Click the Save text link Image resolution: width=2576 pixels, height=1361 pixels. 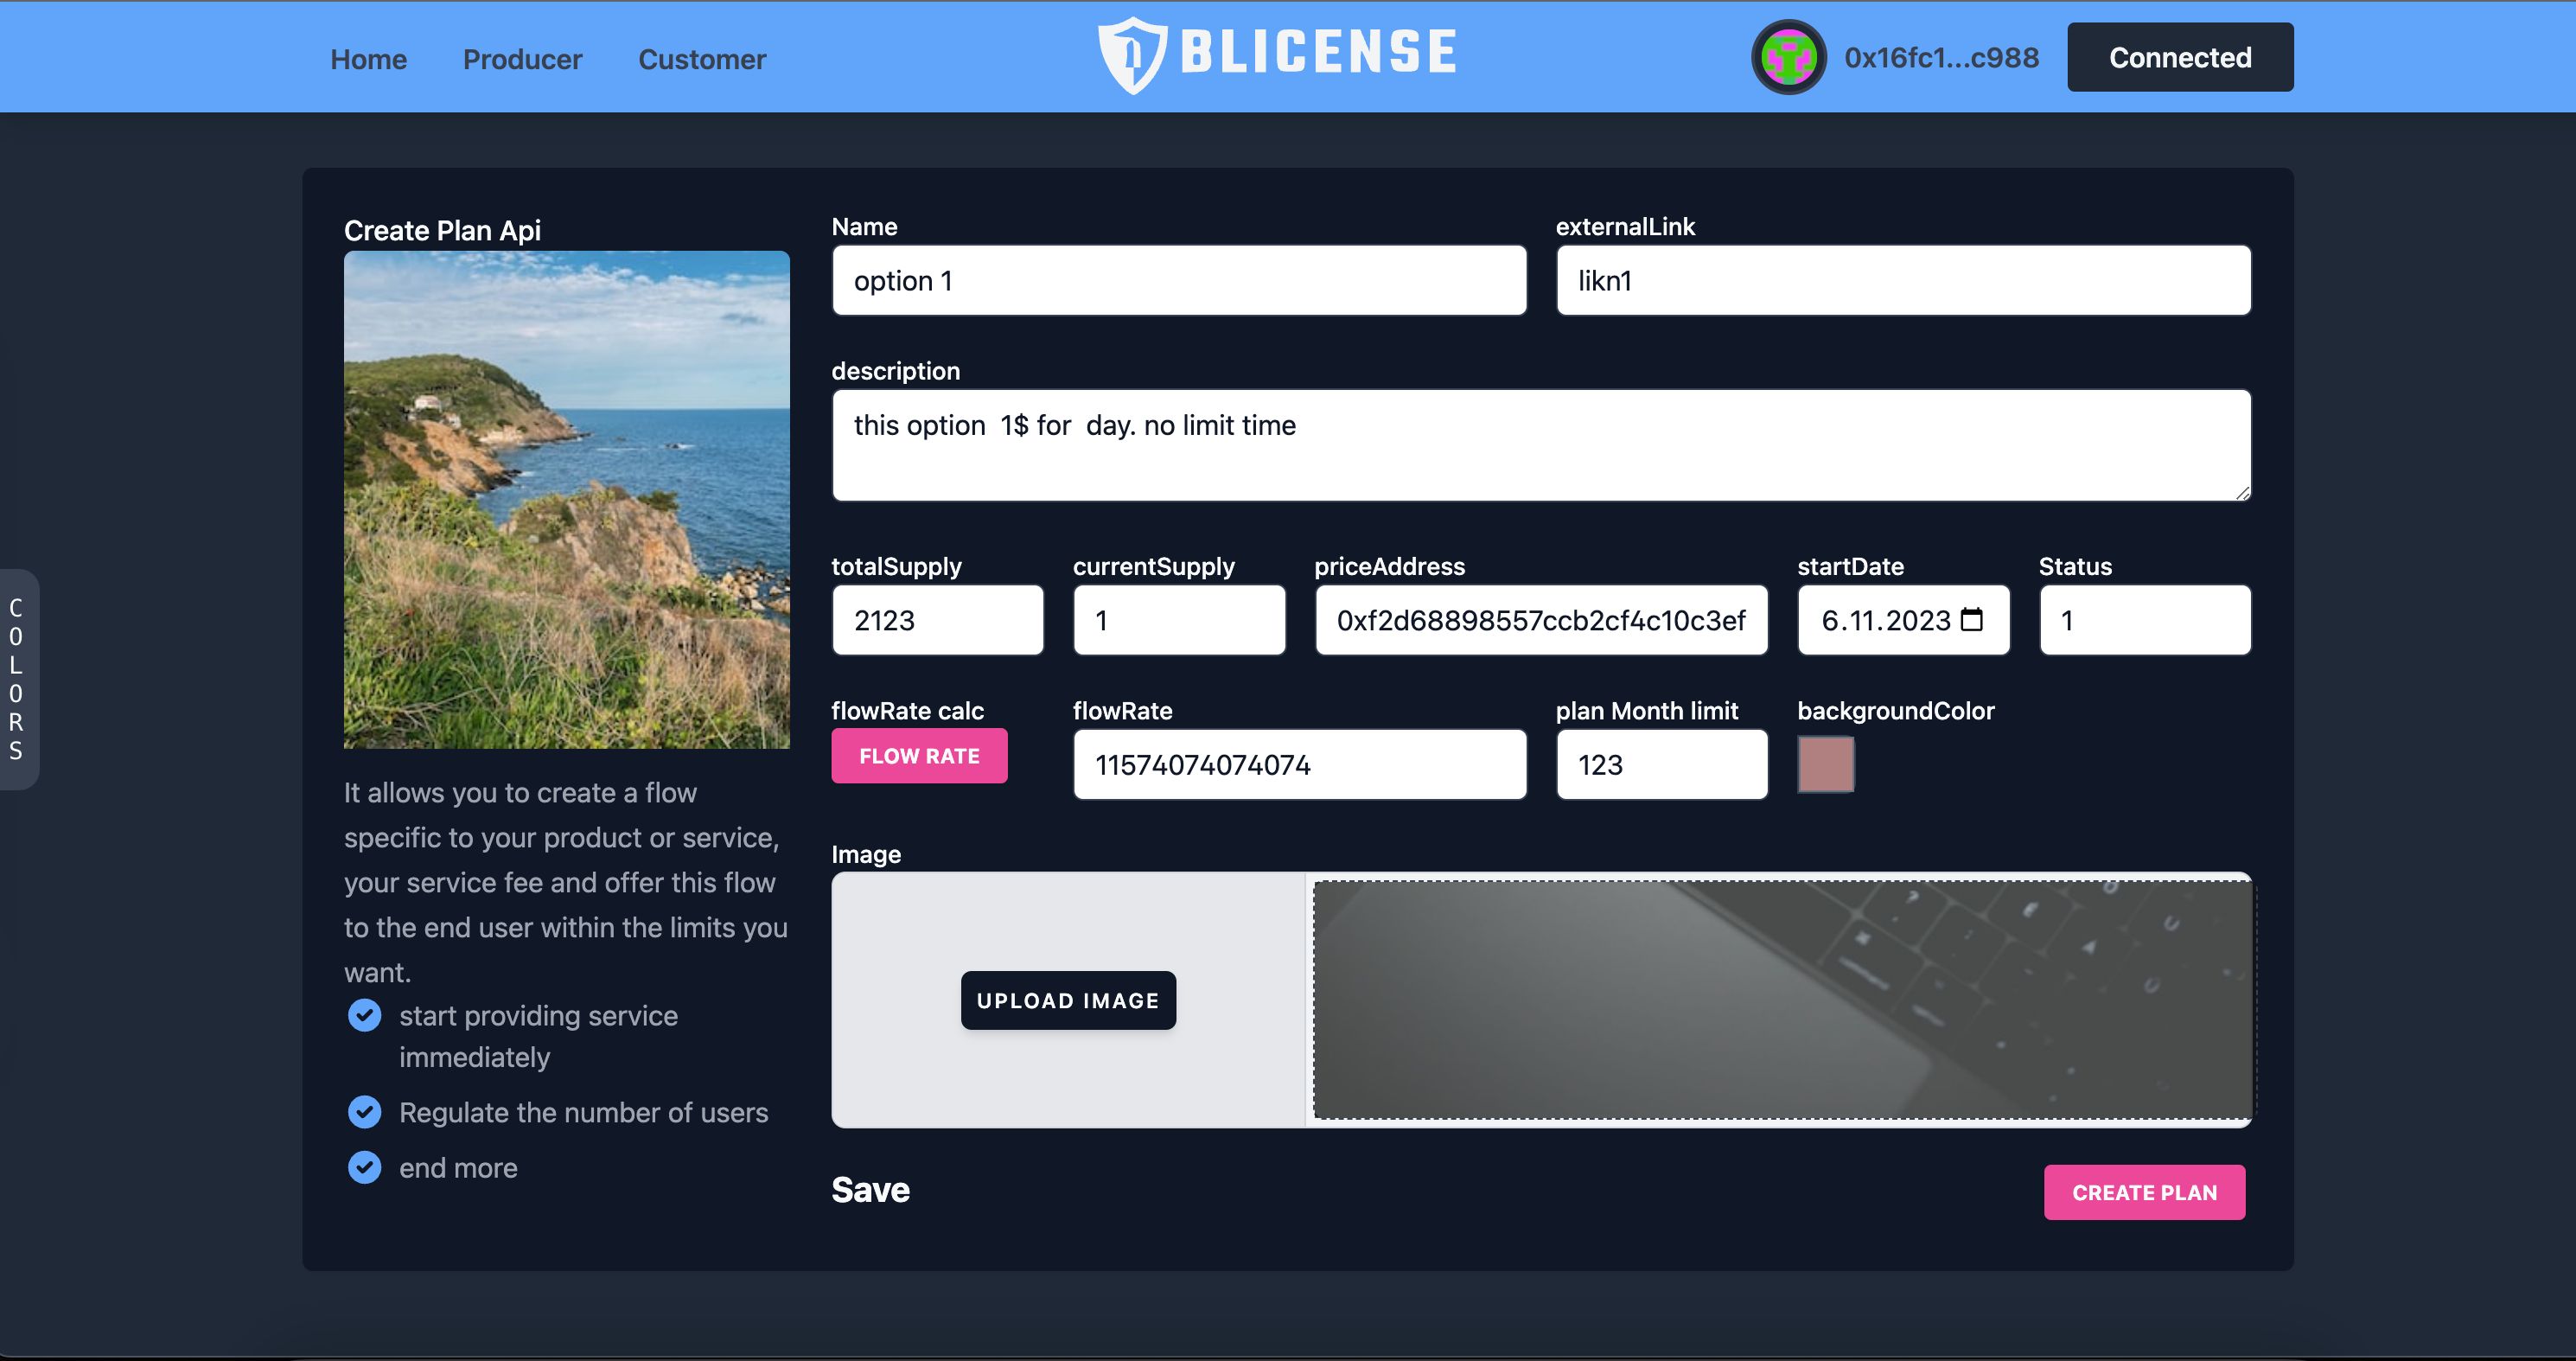pyautogui.click(x=870, y=1189)
